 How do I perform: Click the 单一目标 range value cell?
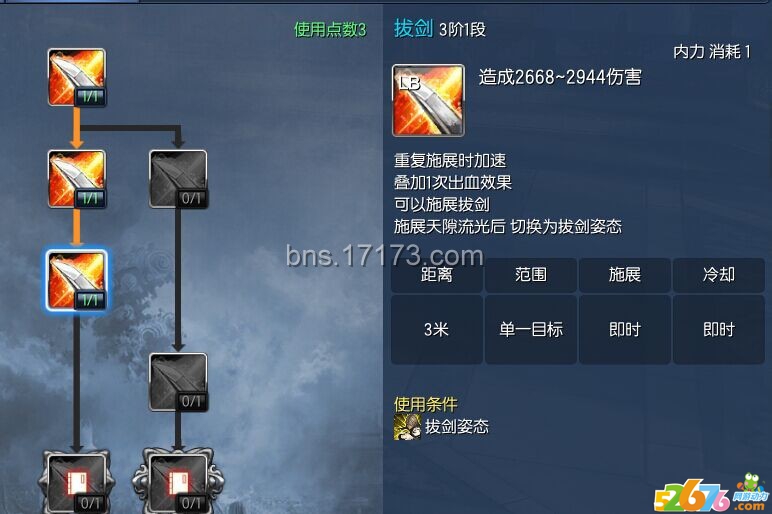point(531,329)
